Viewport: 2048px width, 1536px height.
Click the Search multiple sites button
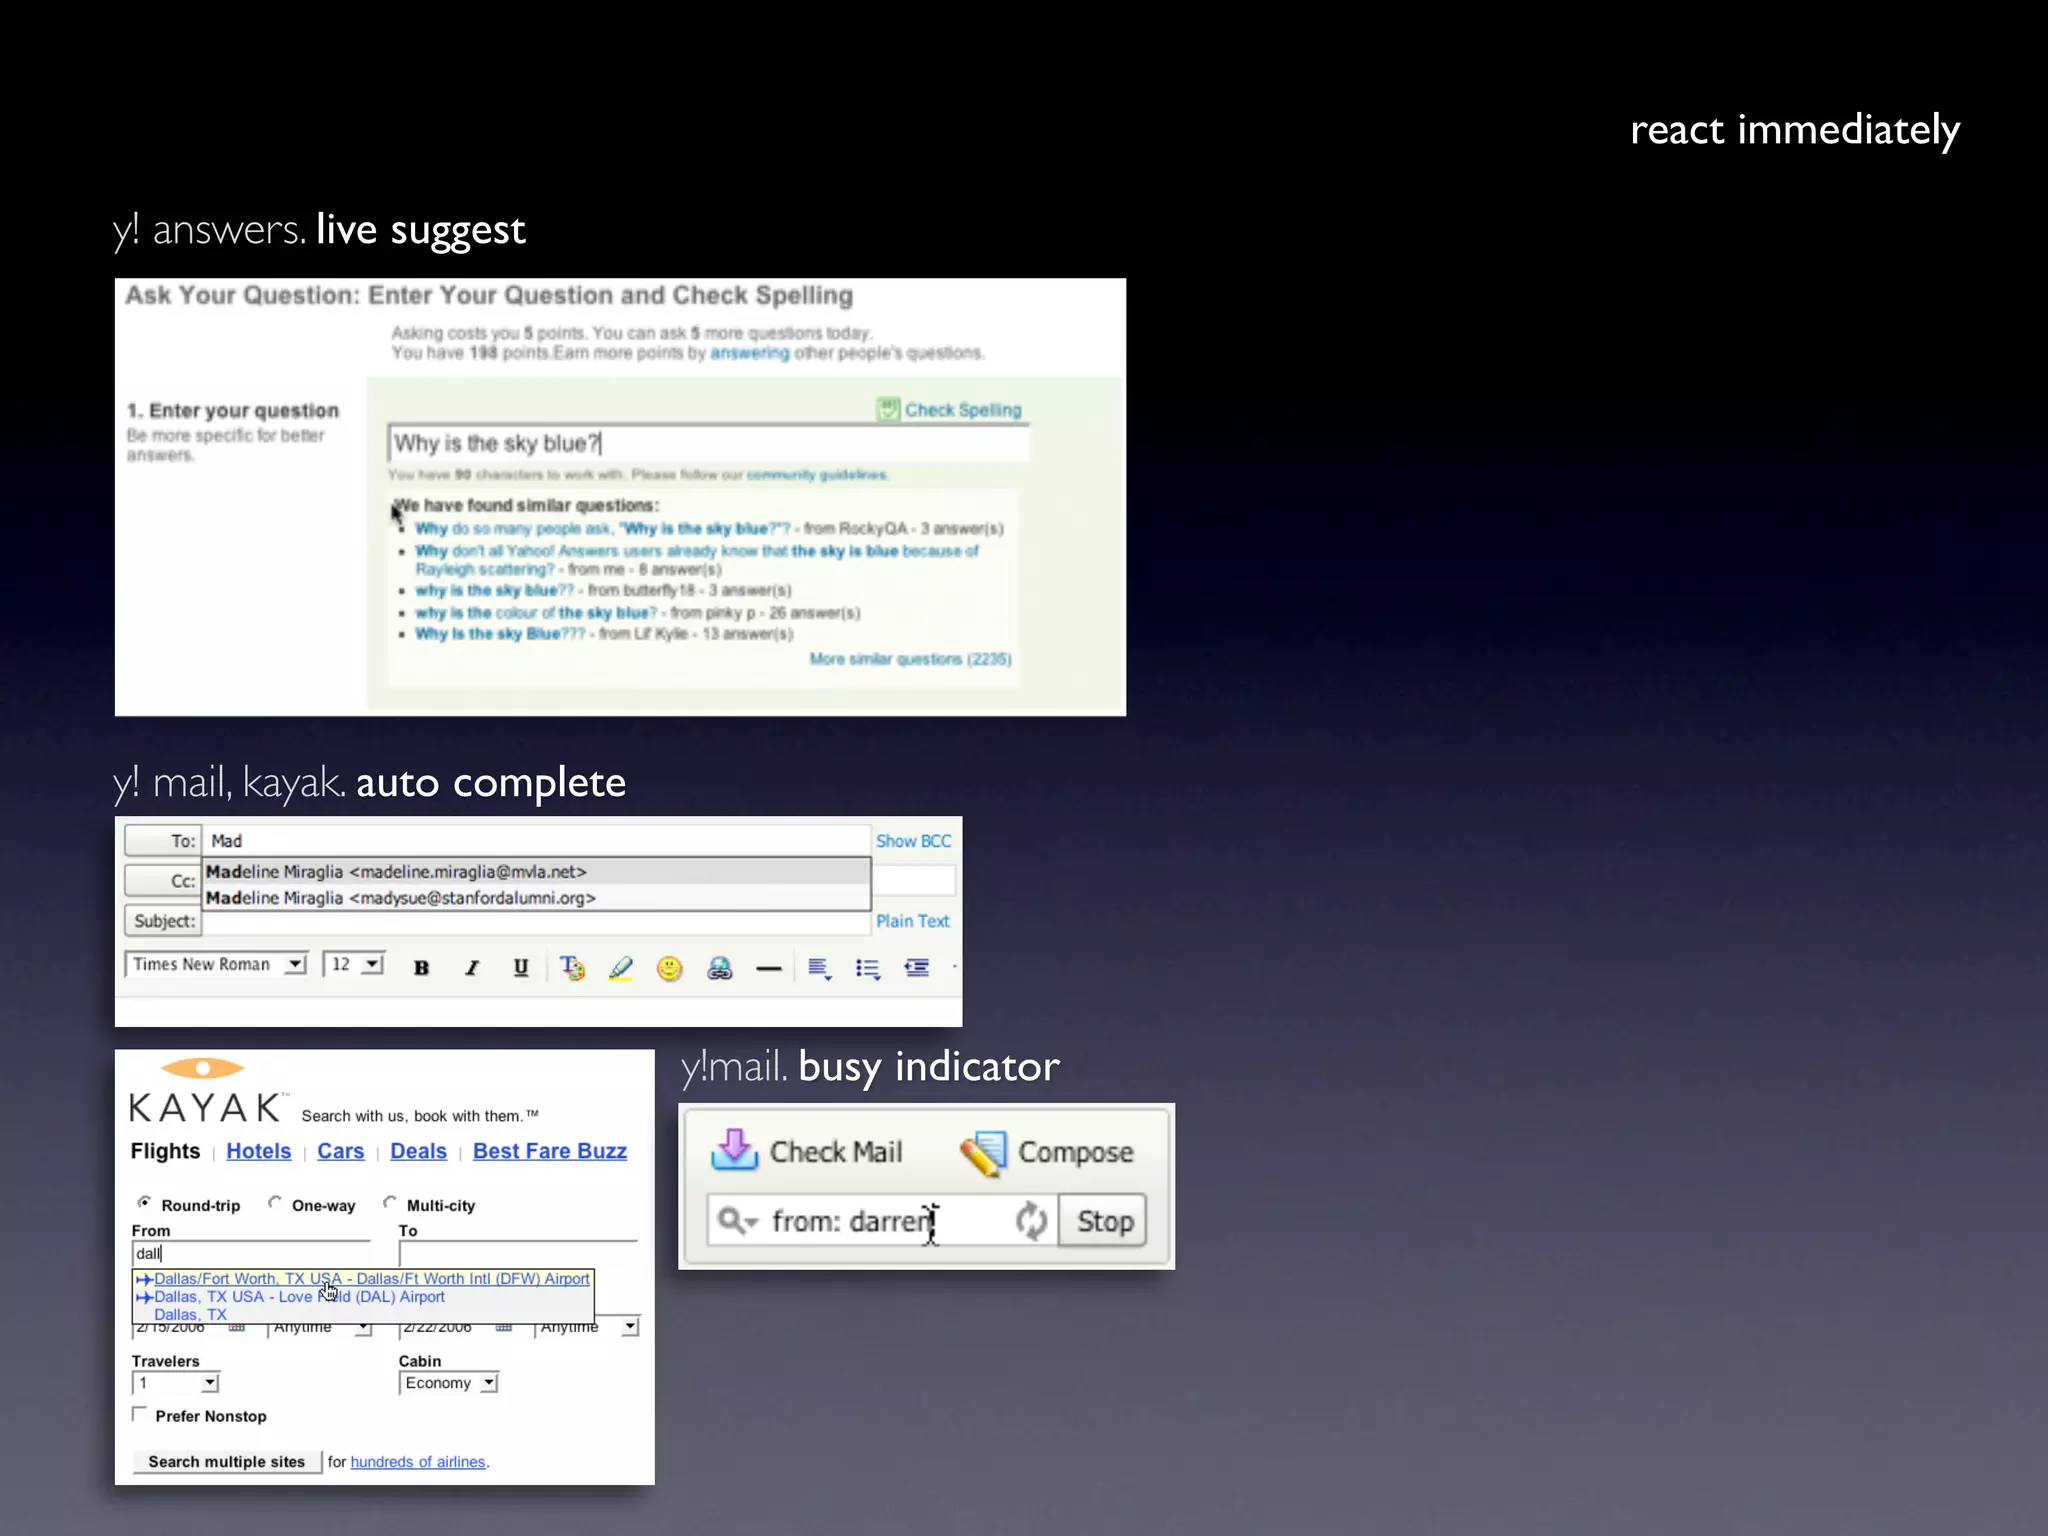227,1461
